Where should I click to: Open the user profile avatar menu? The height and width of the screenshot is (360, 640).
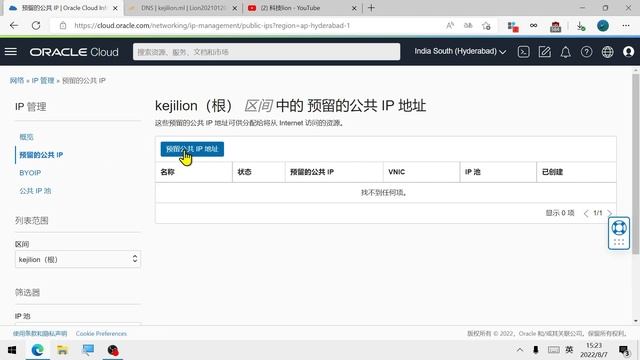629,52
